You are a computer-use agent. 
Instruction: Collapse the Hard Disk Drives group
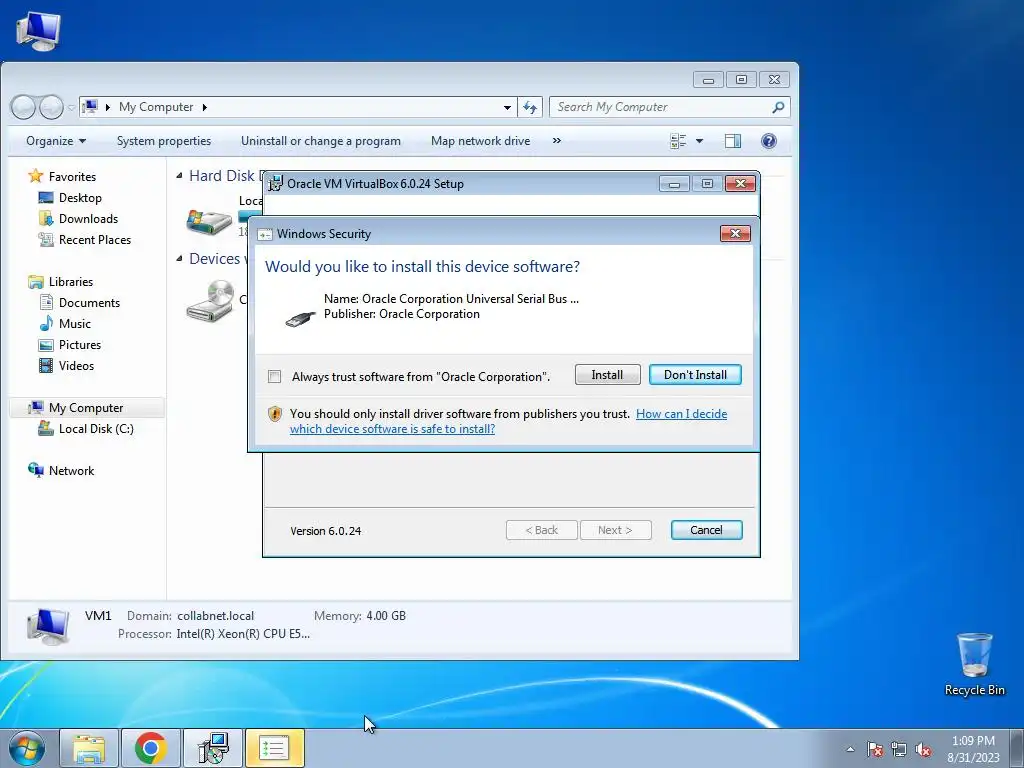[179, 176]
